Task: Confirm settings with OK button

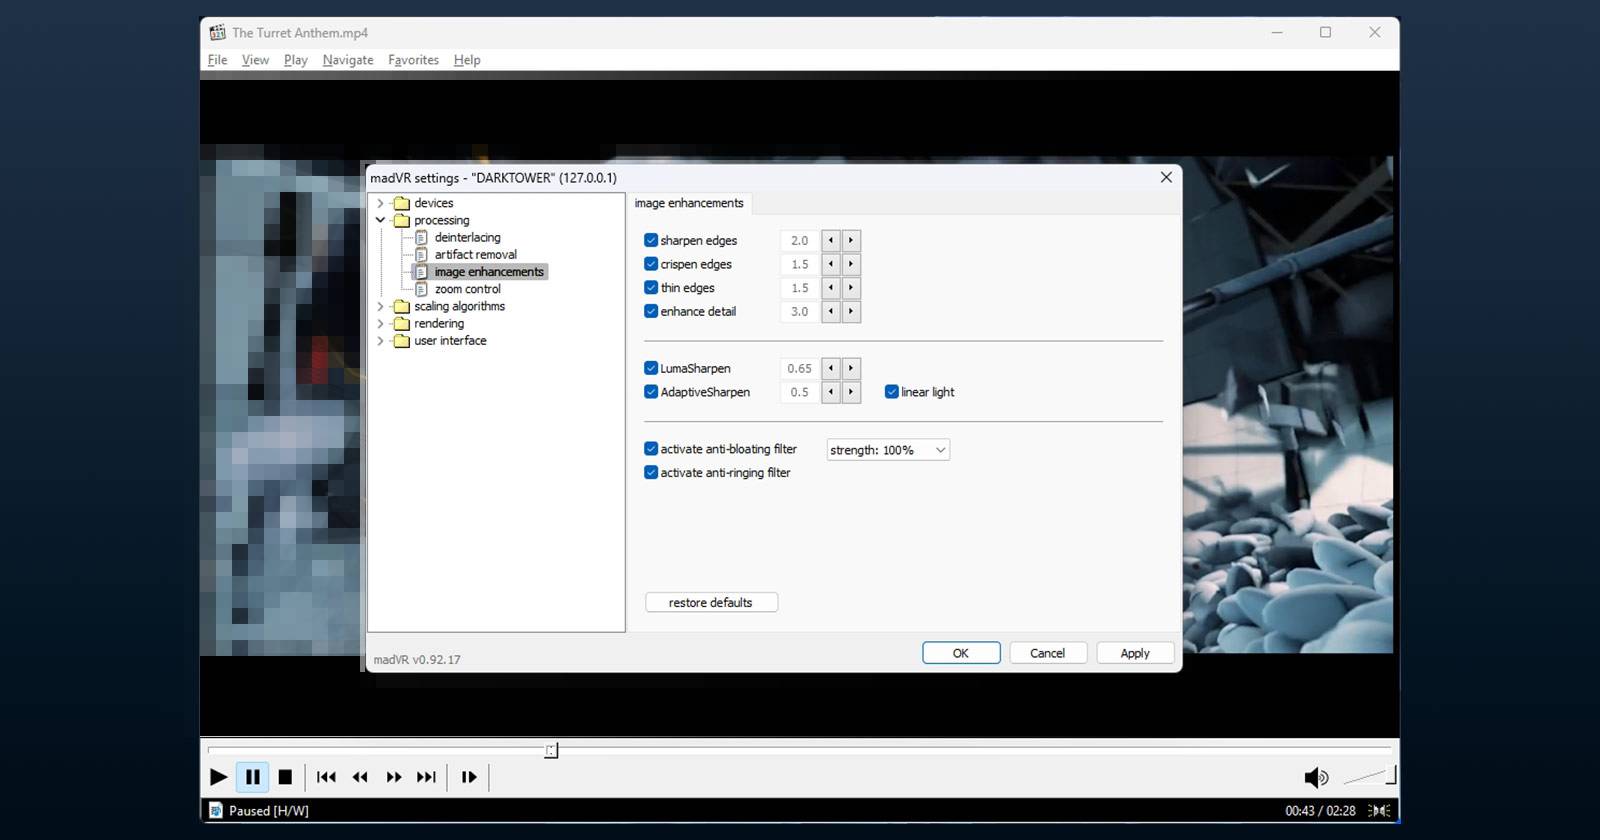Action: coord(961,653)
